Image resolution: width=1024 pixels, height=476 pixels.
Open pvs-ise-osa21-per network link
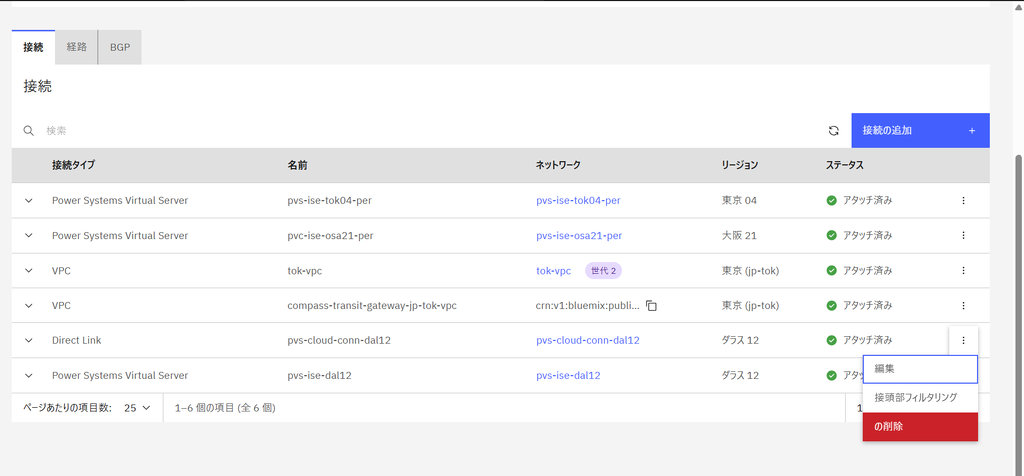click(x=579, y=235)
